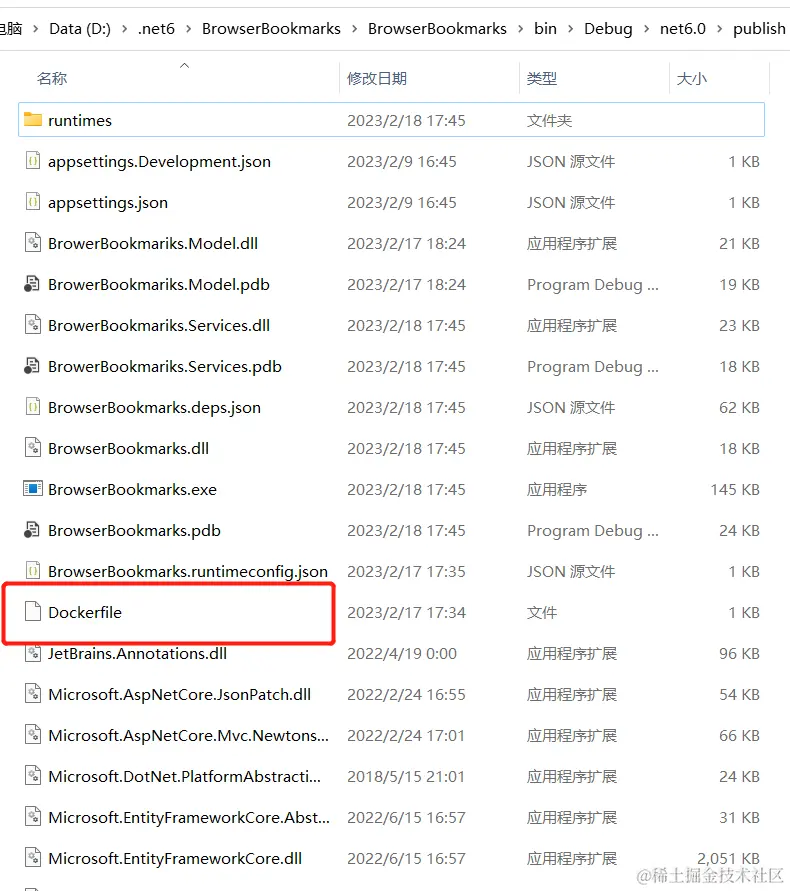Toggle sort arrow above the 名称 column

(x=184, y=66)
